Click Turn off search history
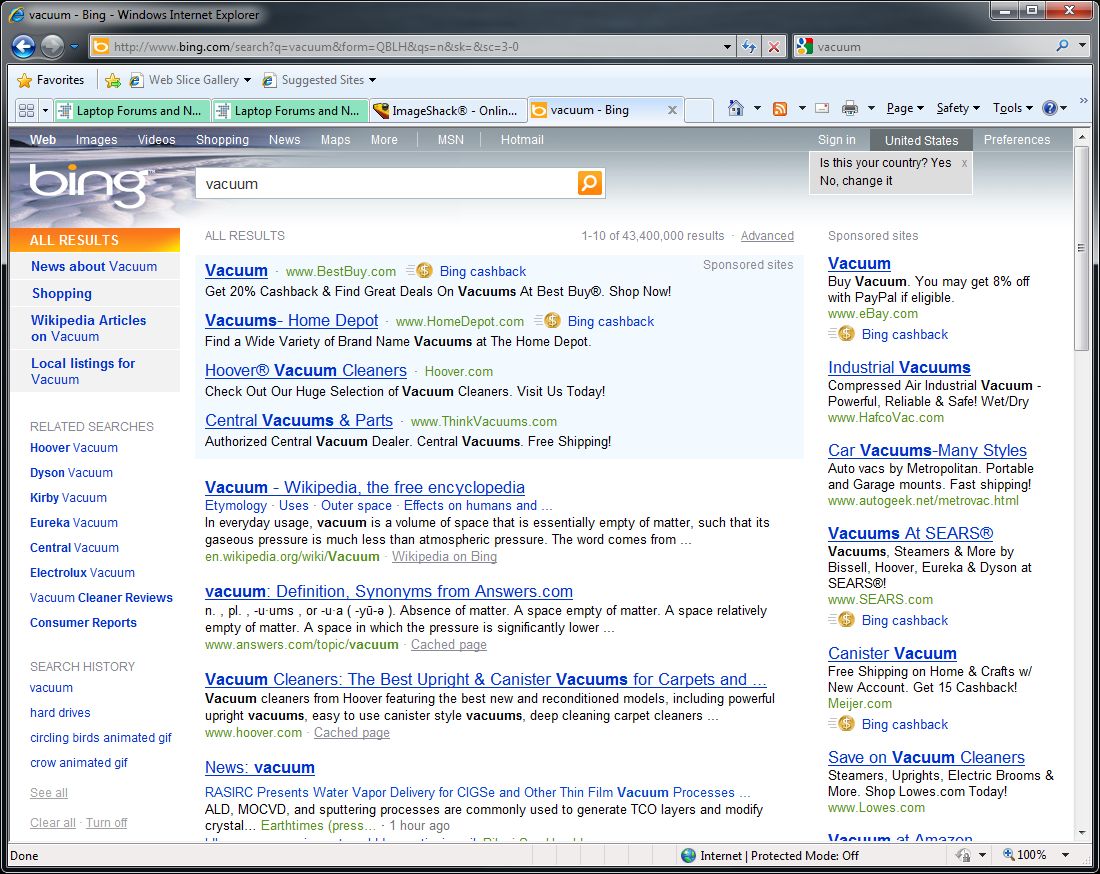 107,823
